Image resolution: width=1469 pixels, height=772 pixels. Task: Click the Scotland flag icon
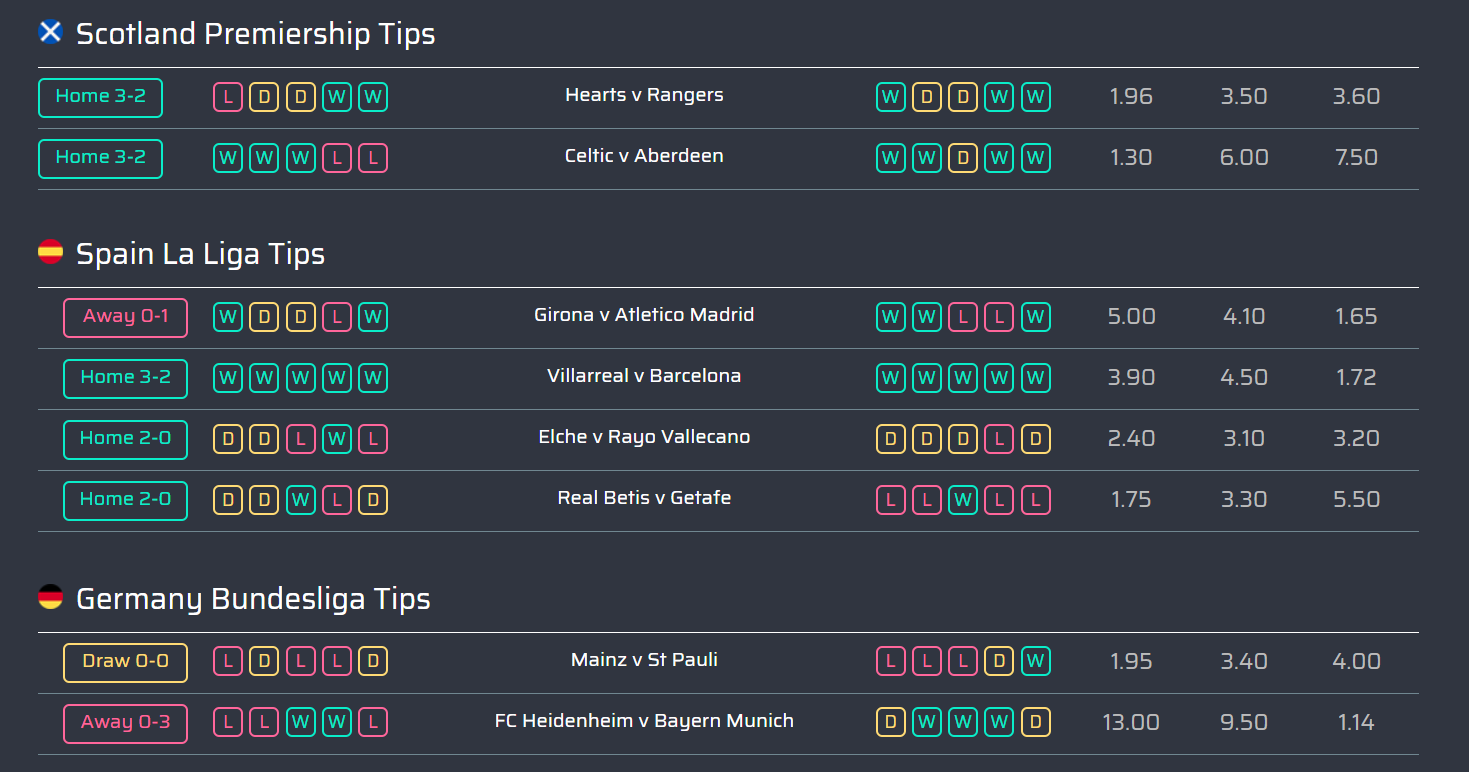pyautogui.click(x=50, y=32)
